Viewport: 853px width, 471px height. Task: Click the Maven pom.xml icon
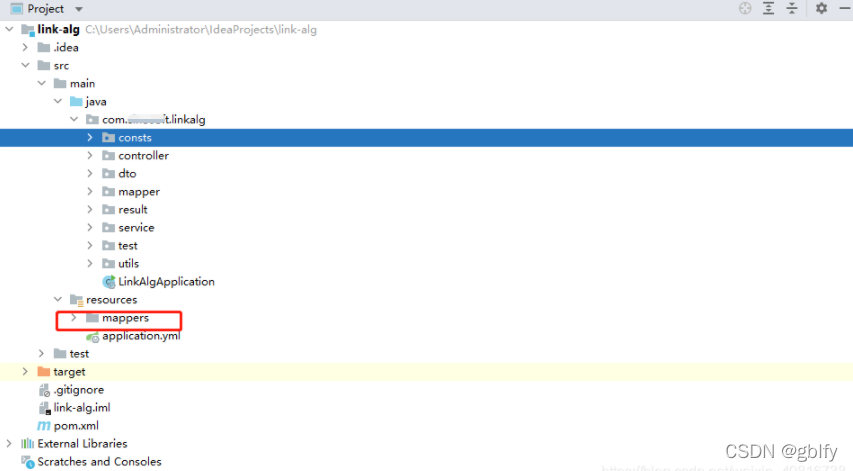(x=44, y=426)
